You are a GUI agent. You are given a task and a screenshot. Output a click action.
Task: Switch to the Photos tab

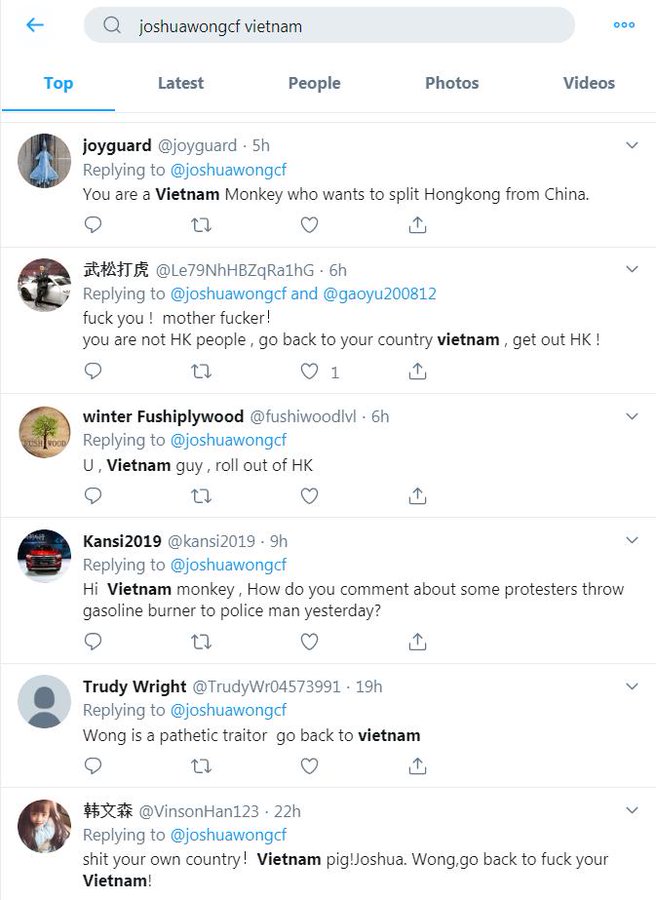452,83
